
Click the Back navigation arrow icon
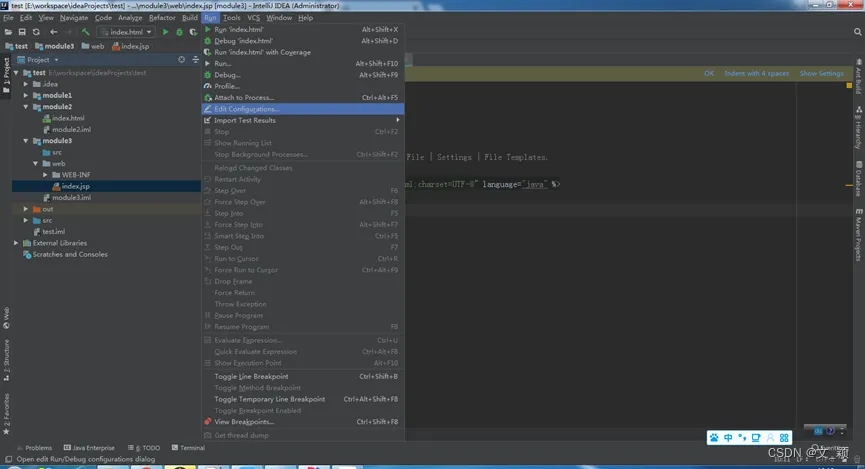tap(54, 32)
